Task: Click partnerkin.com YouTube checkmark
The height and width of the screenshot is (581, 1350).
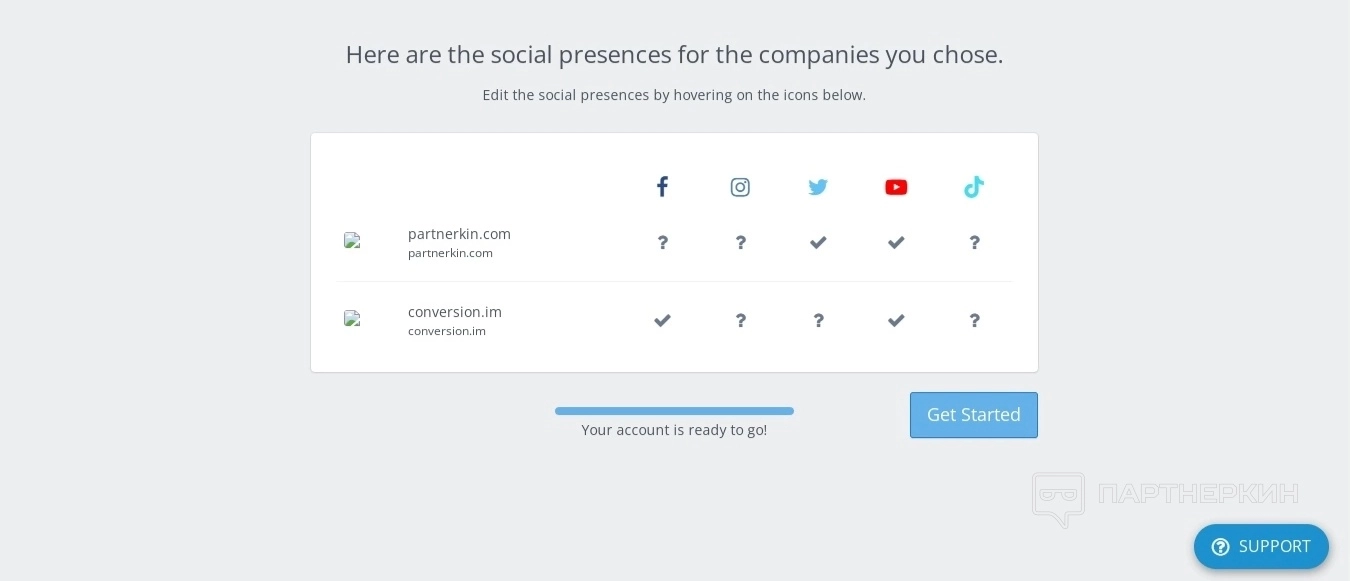Action: click(x=896, y=242)
